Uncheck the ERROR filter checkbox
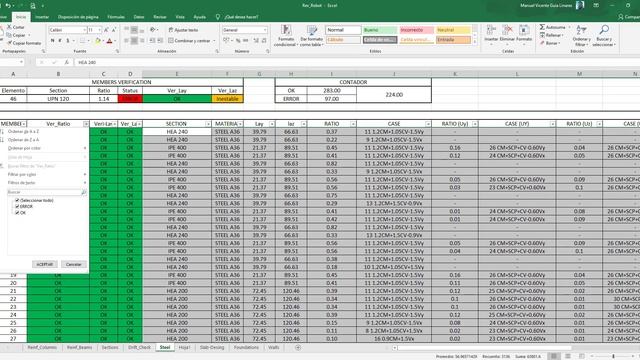This screenshot has height=360, width=640. pyautogui.click(x=17, y=207)
